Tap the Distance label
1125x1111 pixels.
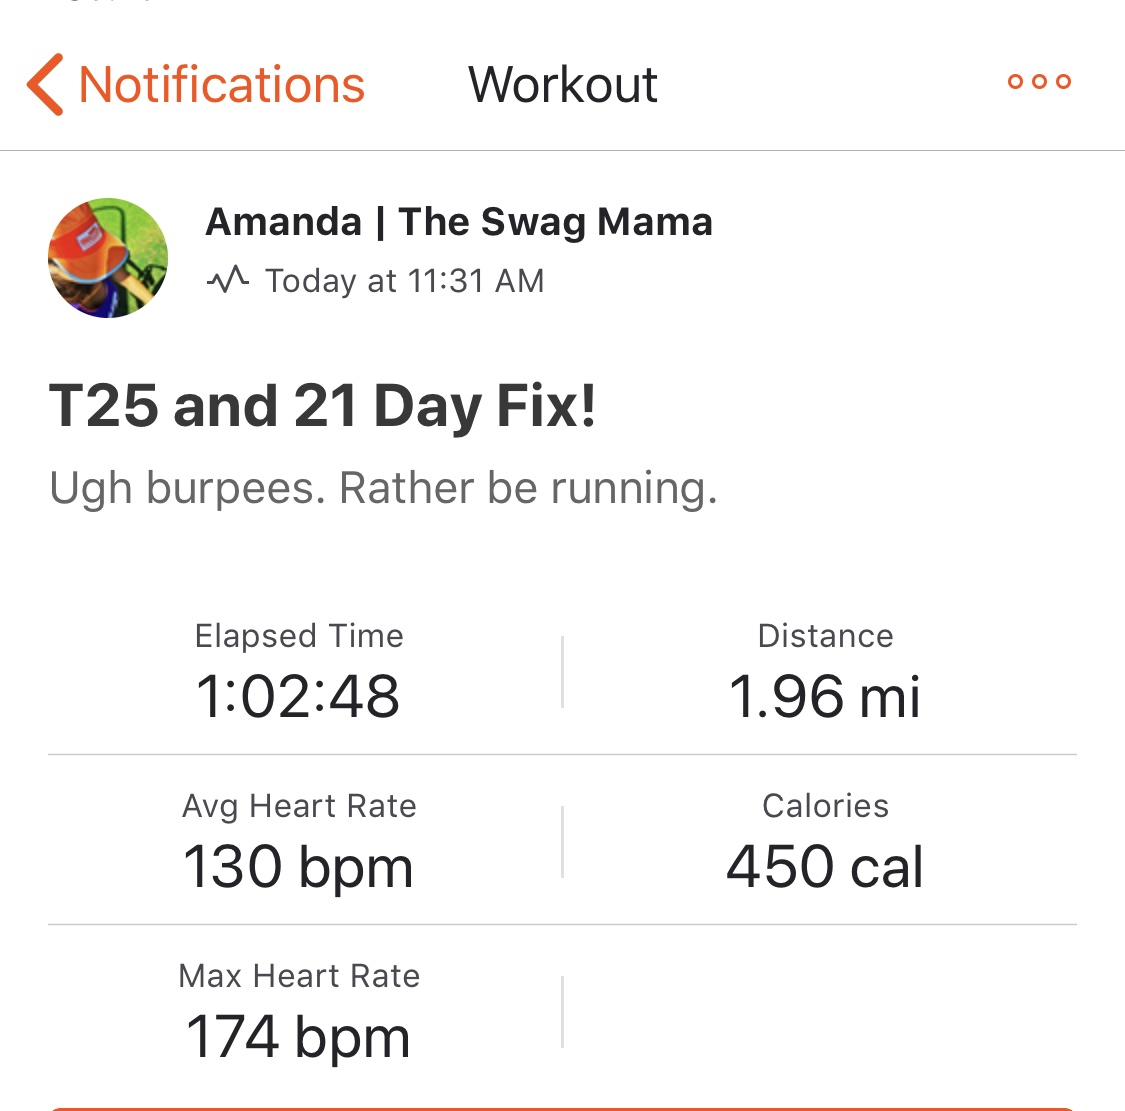coord(825,636)
